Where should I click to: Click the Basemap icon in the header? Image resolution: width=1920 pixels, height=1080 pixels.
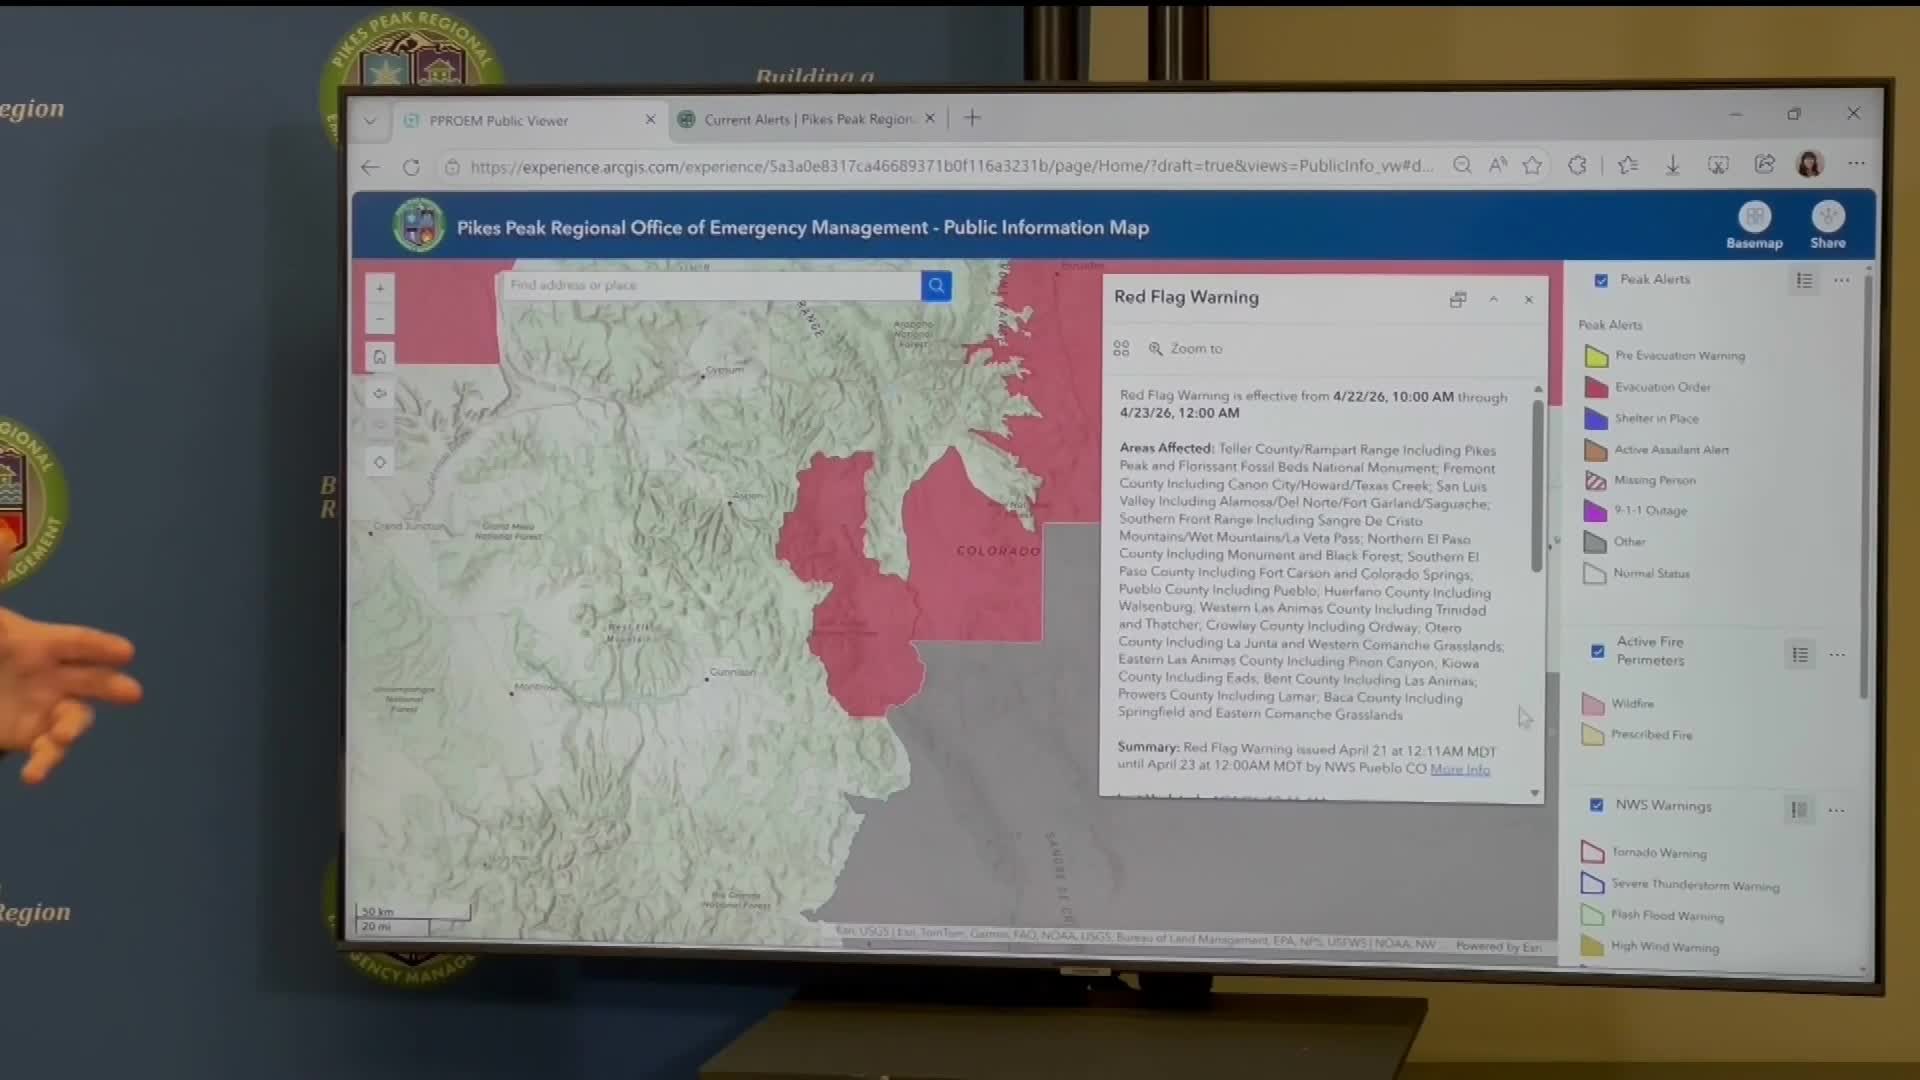1754,218
